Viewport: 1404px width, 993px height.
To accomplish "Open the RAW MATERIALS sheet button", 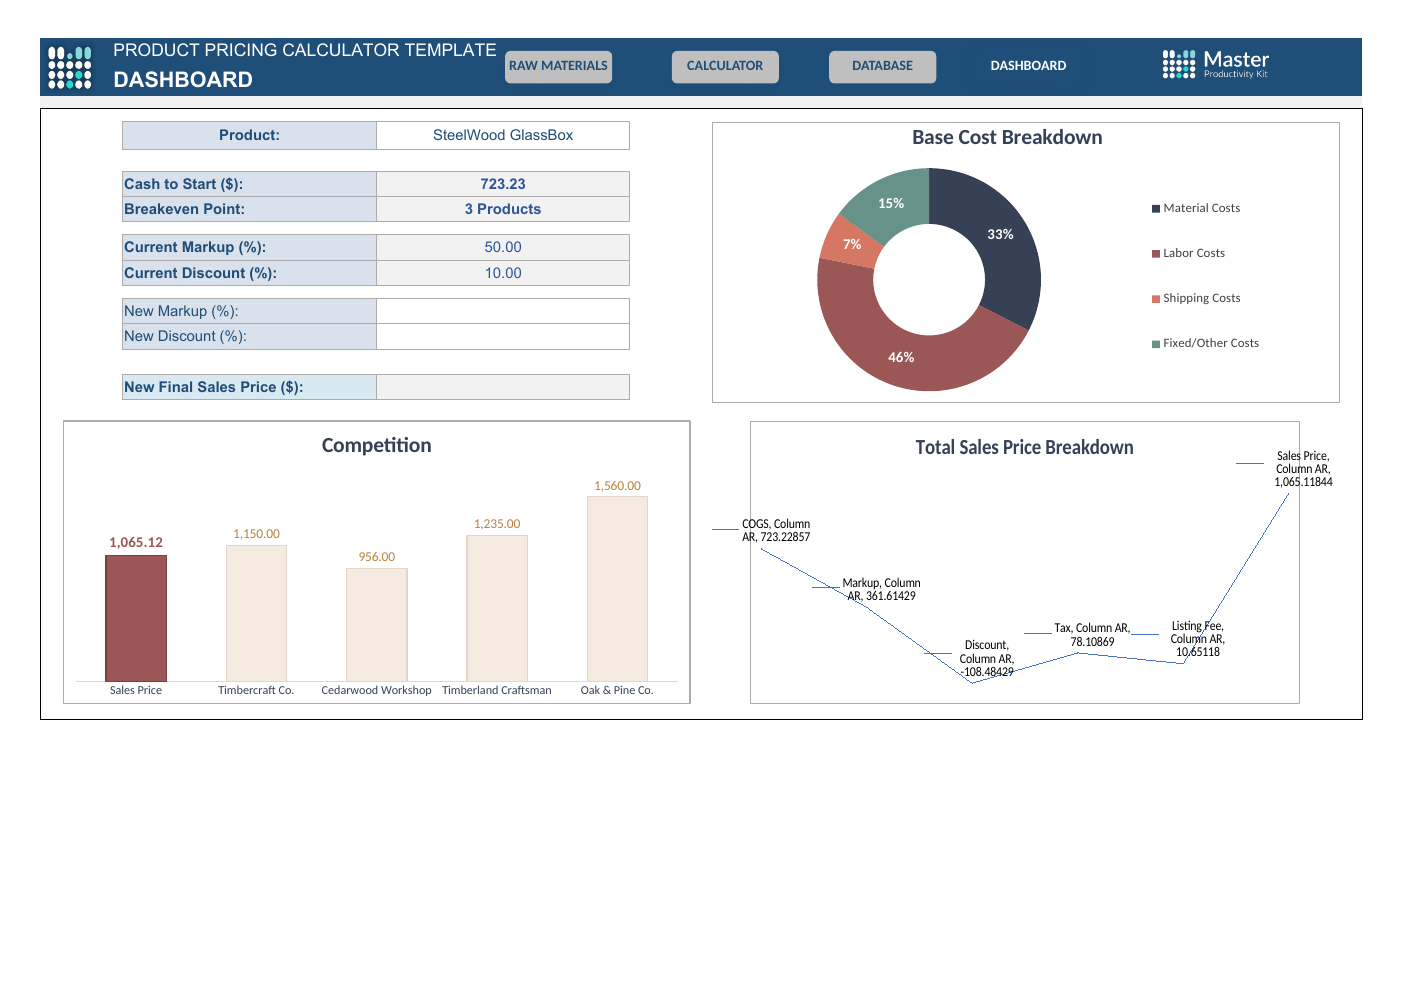I will pyautogui.click(x=558, y=66).
